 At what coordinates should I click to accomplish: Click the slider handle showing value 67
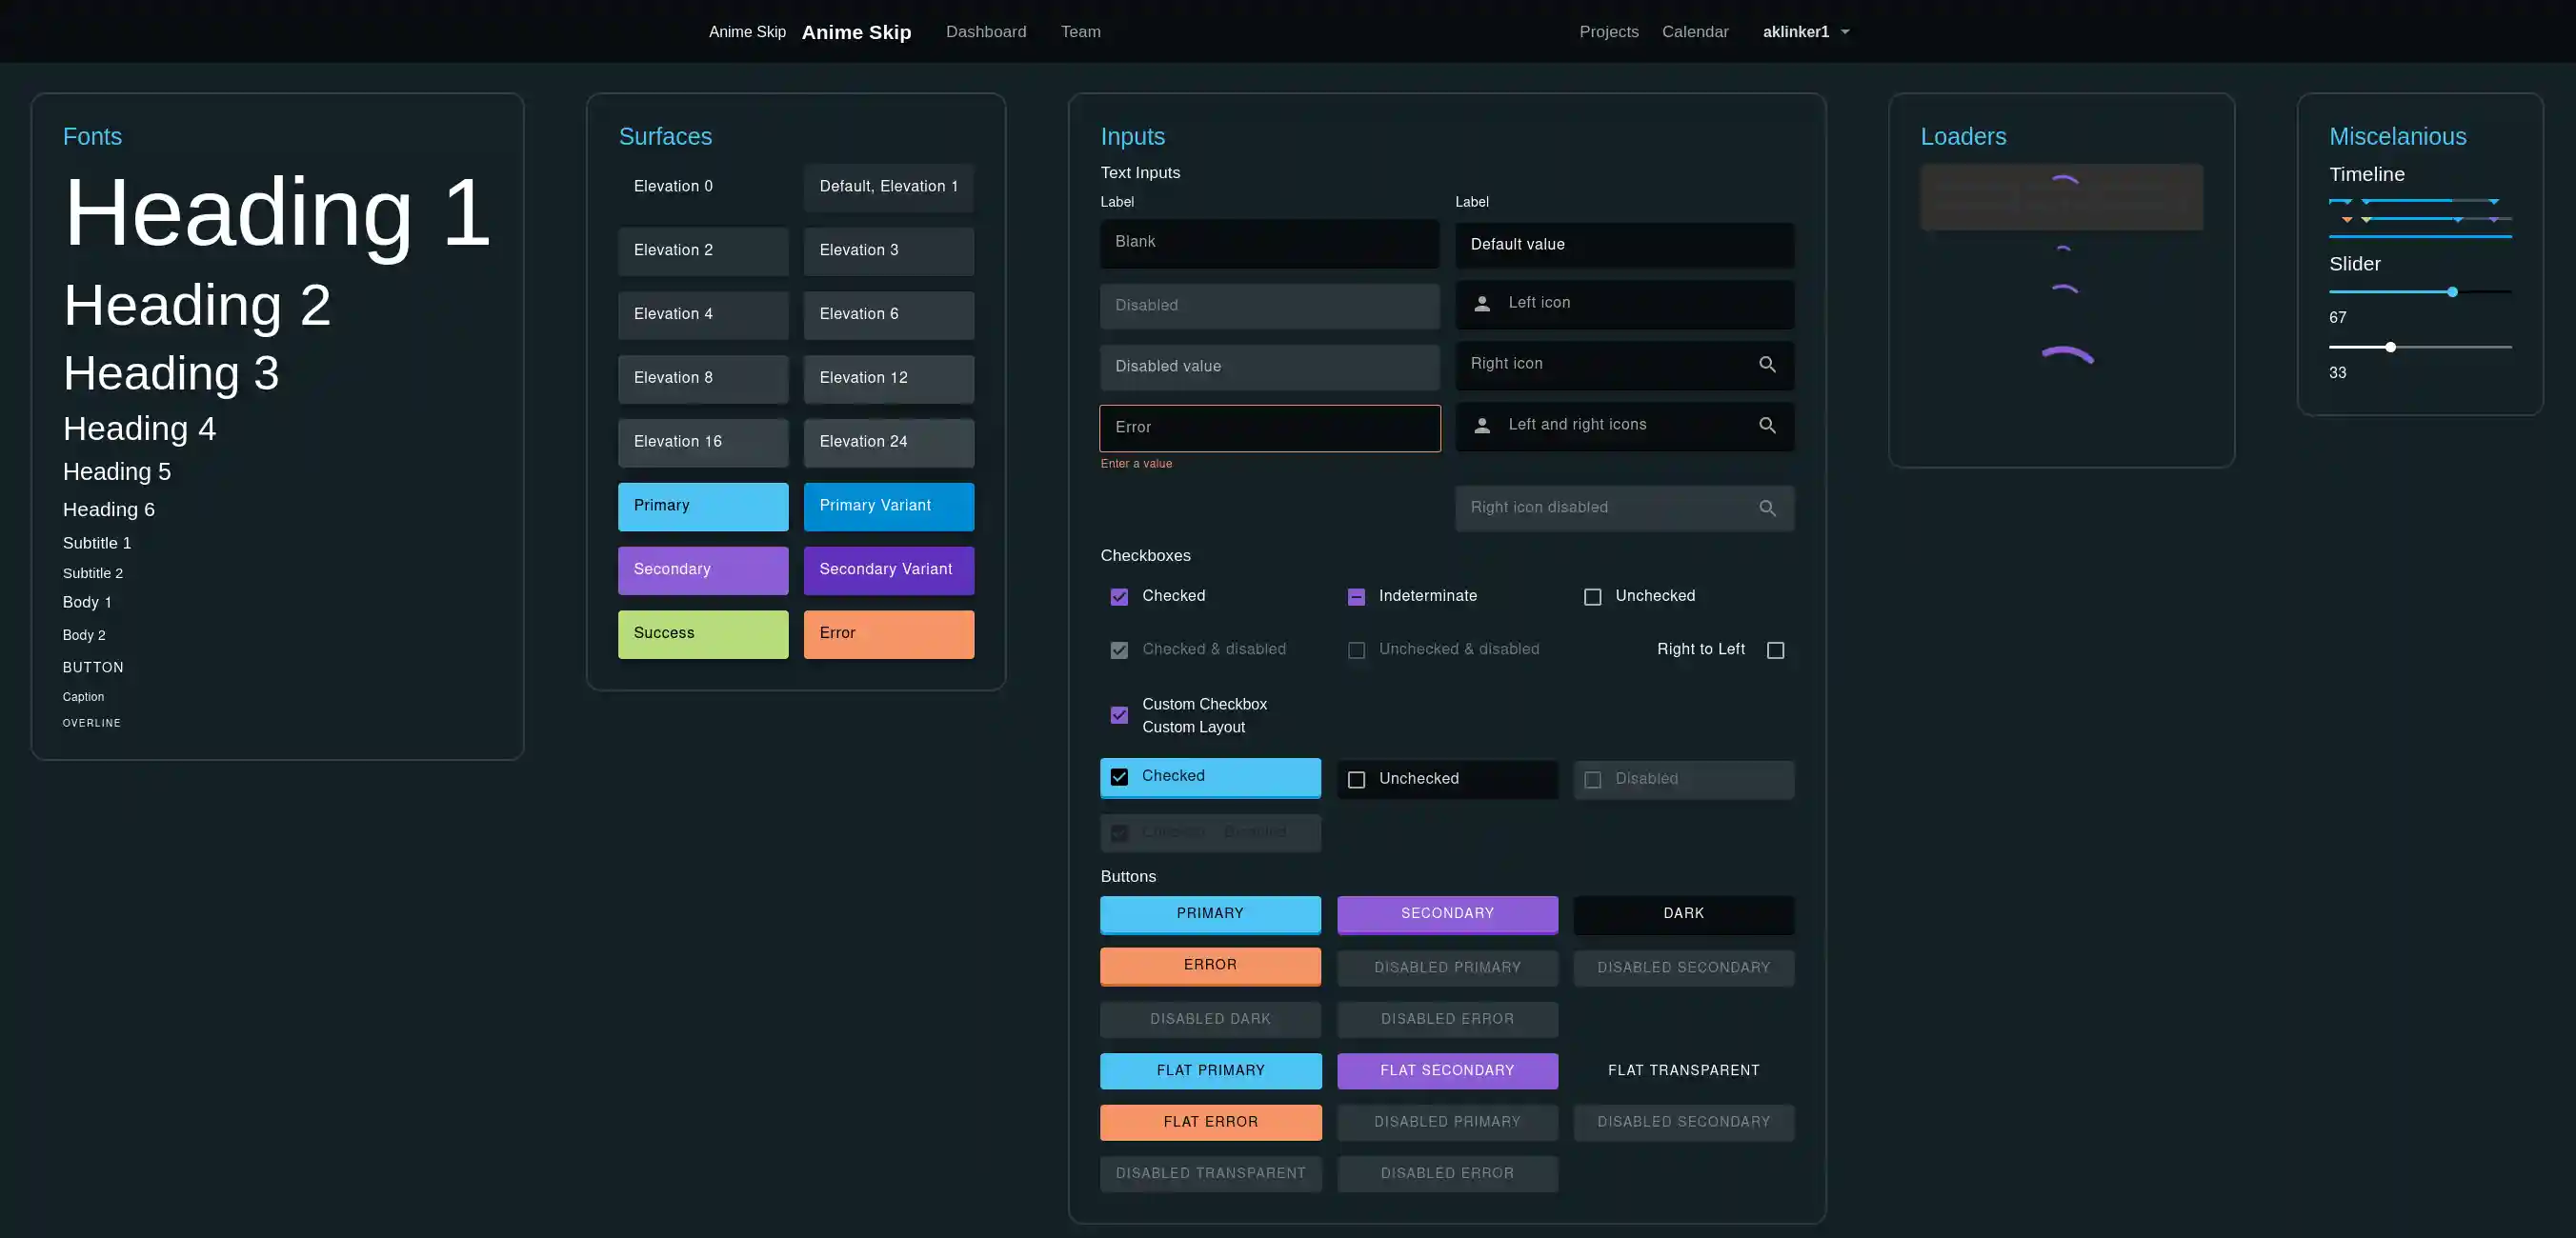point(2452,292)
